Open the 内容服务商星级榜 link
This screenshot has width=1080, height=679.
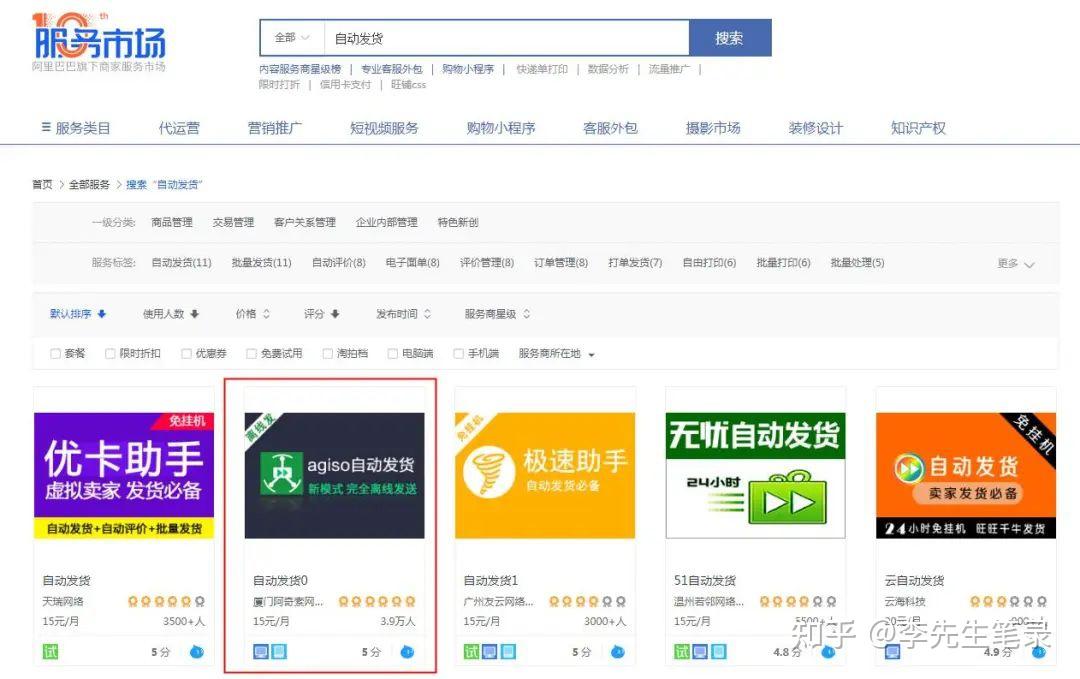click(x=300, y=69)
